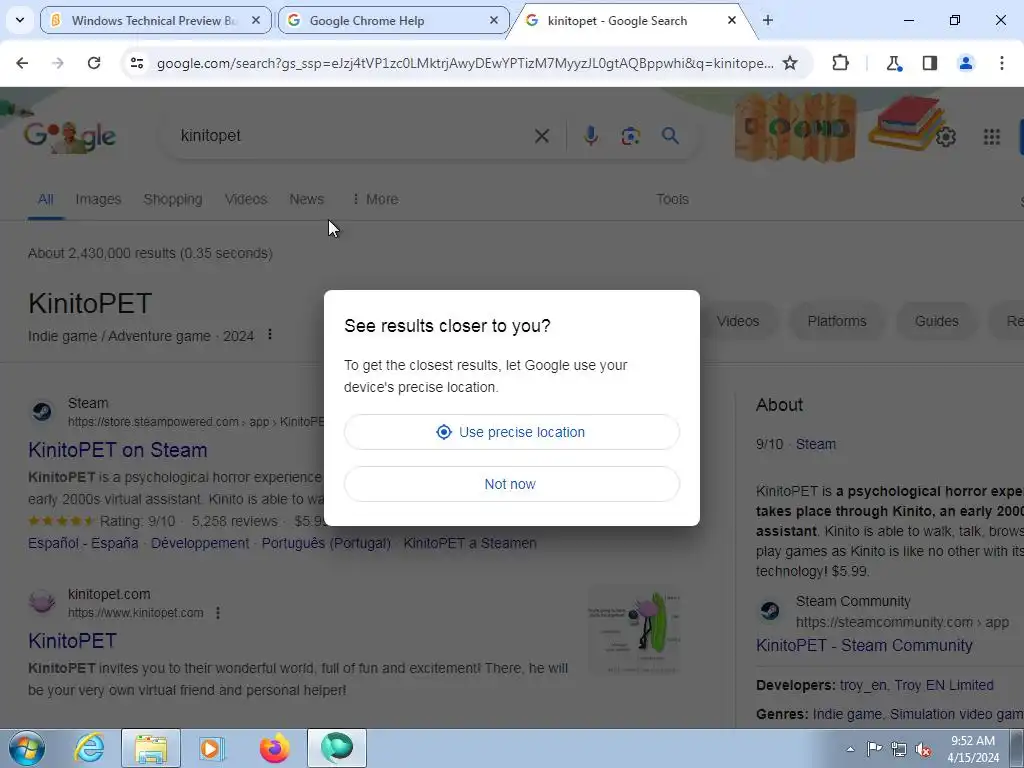Click the KinitoPET a Steamen sitelink
Viewport: 1024px width, 768px height.
tap(470, 543)
